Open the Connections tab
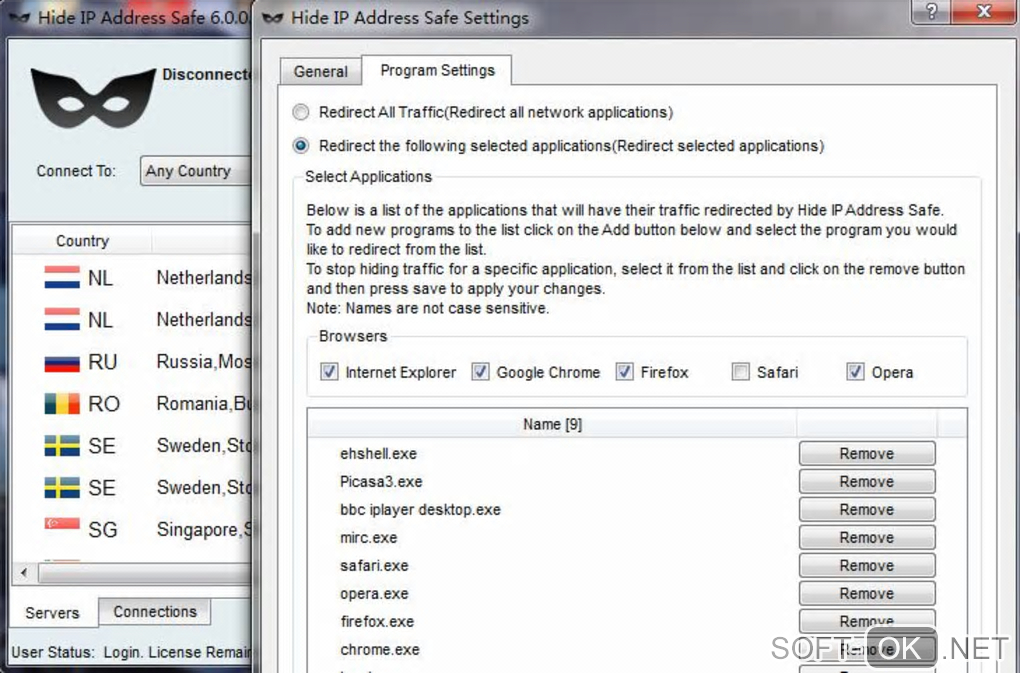Viewport: 1020px width, 673px height. (155, 611)
